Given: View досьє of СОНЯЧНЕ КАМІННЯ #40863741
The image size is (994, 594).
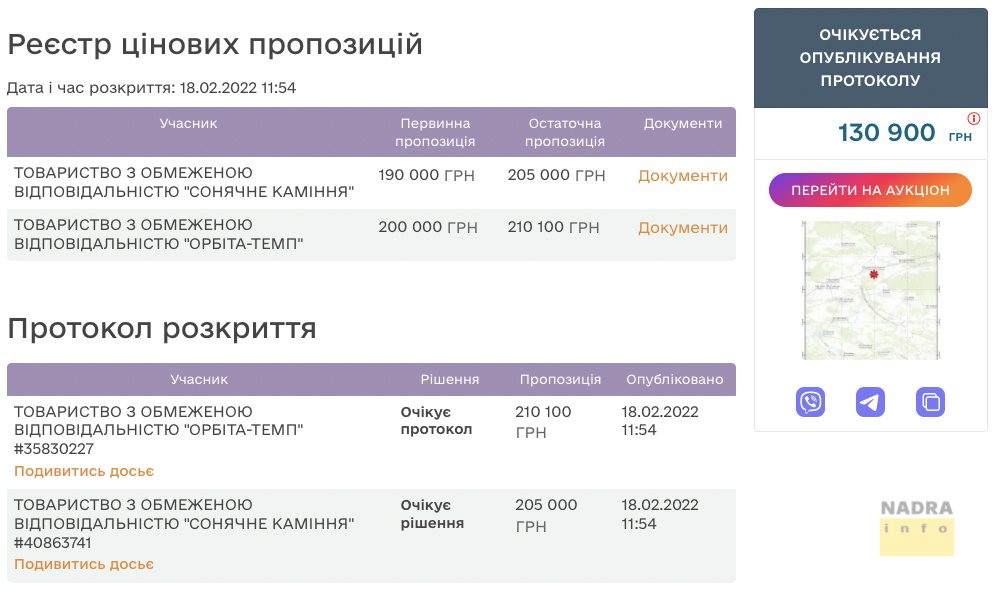Looking at the screenshot, I should click(x=84, y=564).
